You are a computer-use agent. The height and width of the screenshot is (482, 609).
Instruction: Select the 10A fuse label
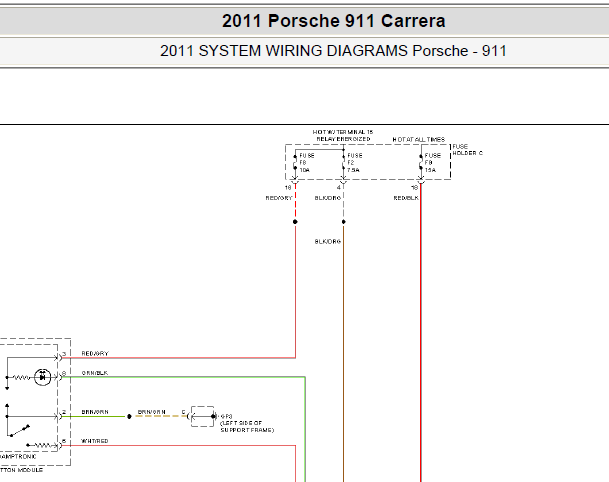tap(307, 163)
